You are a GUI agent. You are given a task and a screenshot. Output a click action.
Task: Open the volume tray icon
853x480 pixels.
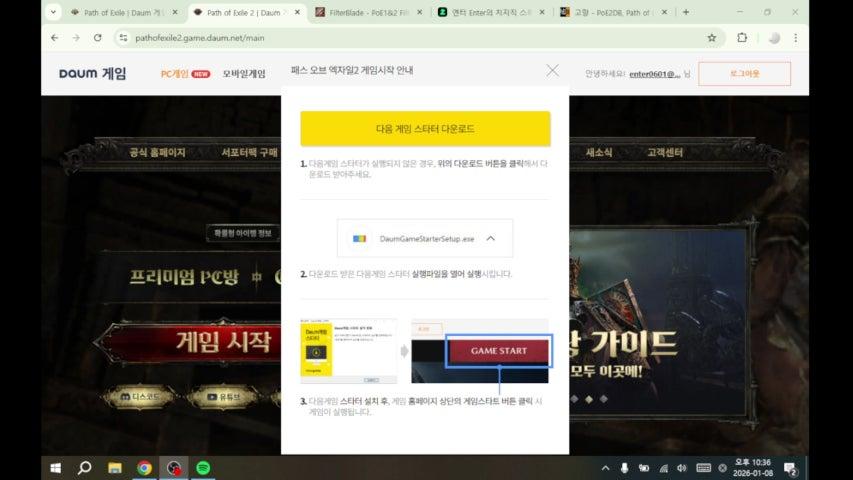coord(682,468)
